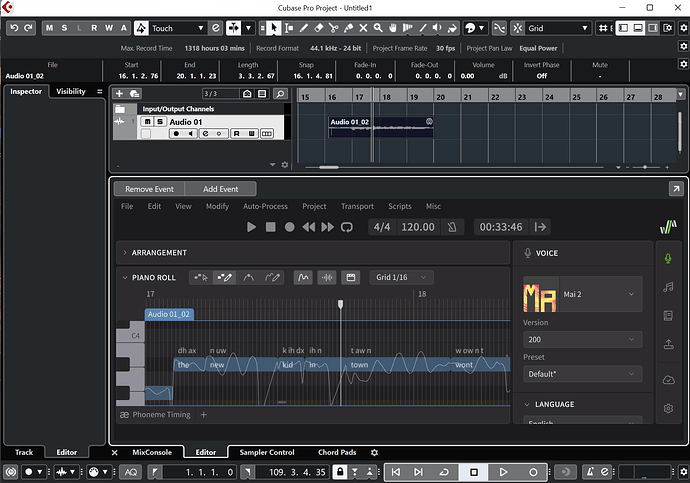
Task: Select the Mute X tool
Action: tap(363, 28)
